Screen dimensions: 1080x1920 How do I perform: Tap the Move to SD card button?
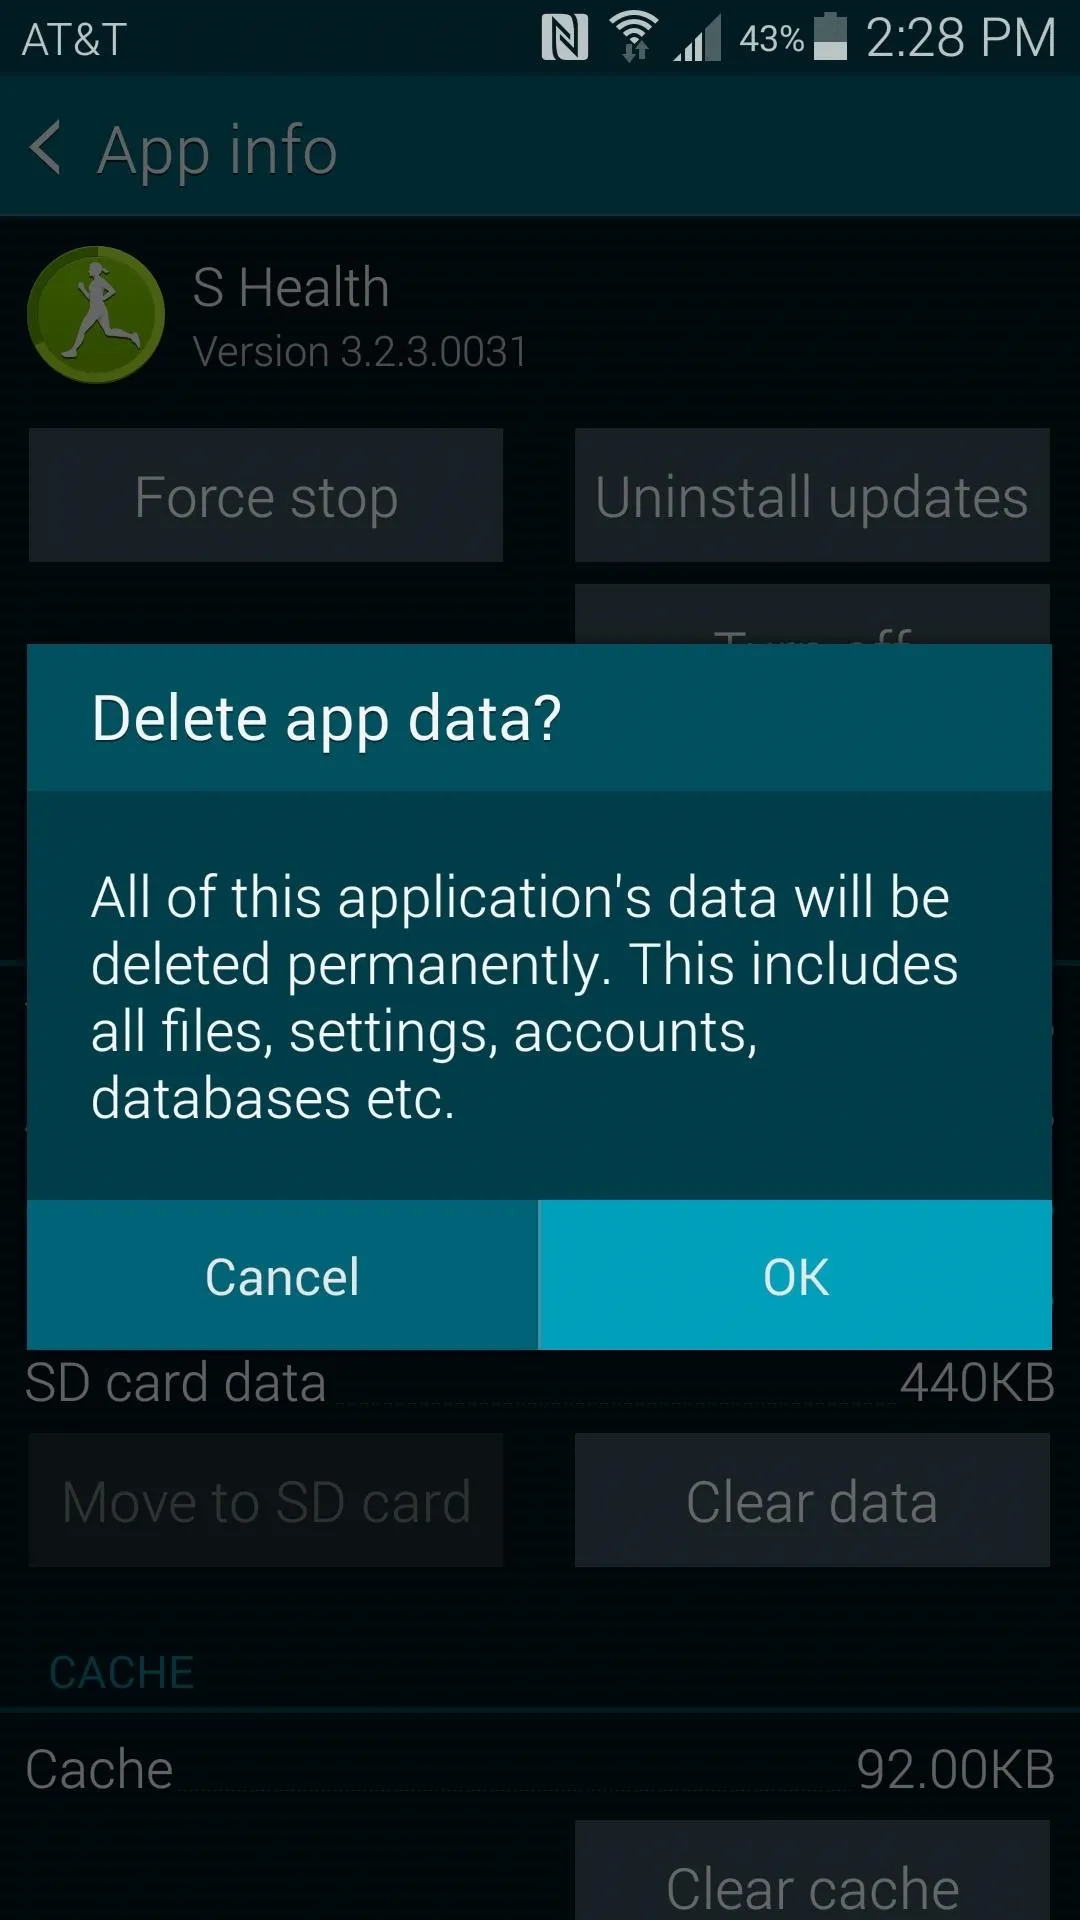point(266,1500)
